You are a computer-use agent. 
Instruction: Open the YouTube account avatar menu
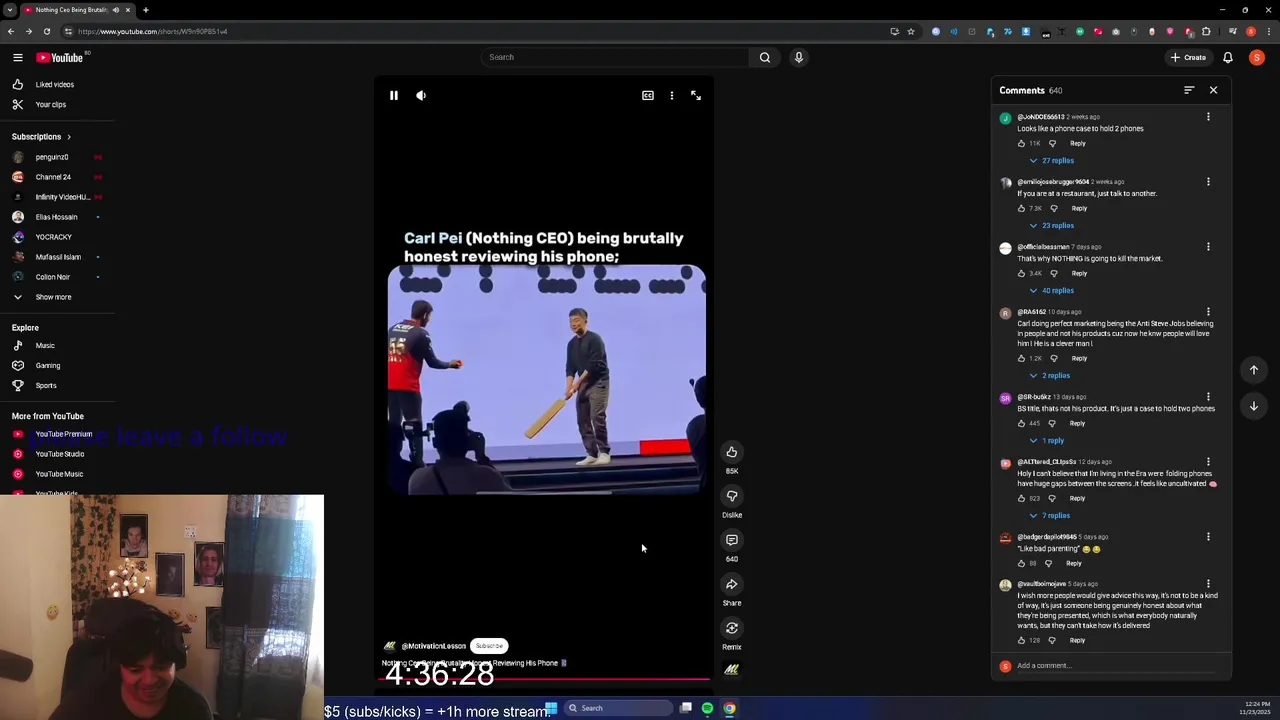pos(1257,58)
